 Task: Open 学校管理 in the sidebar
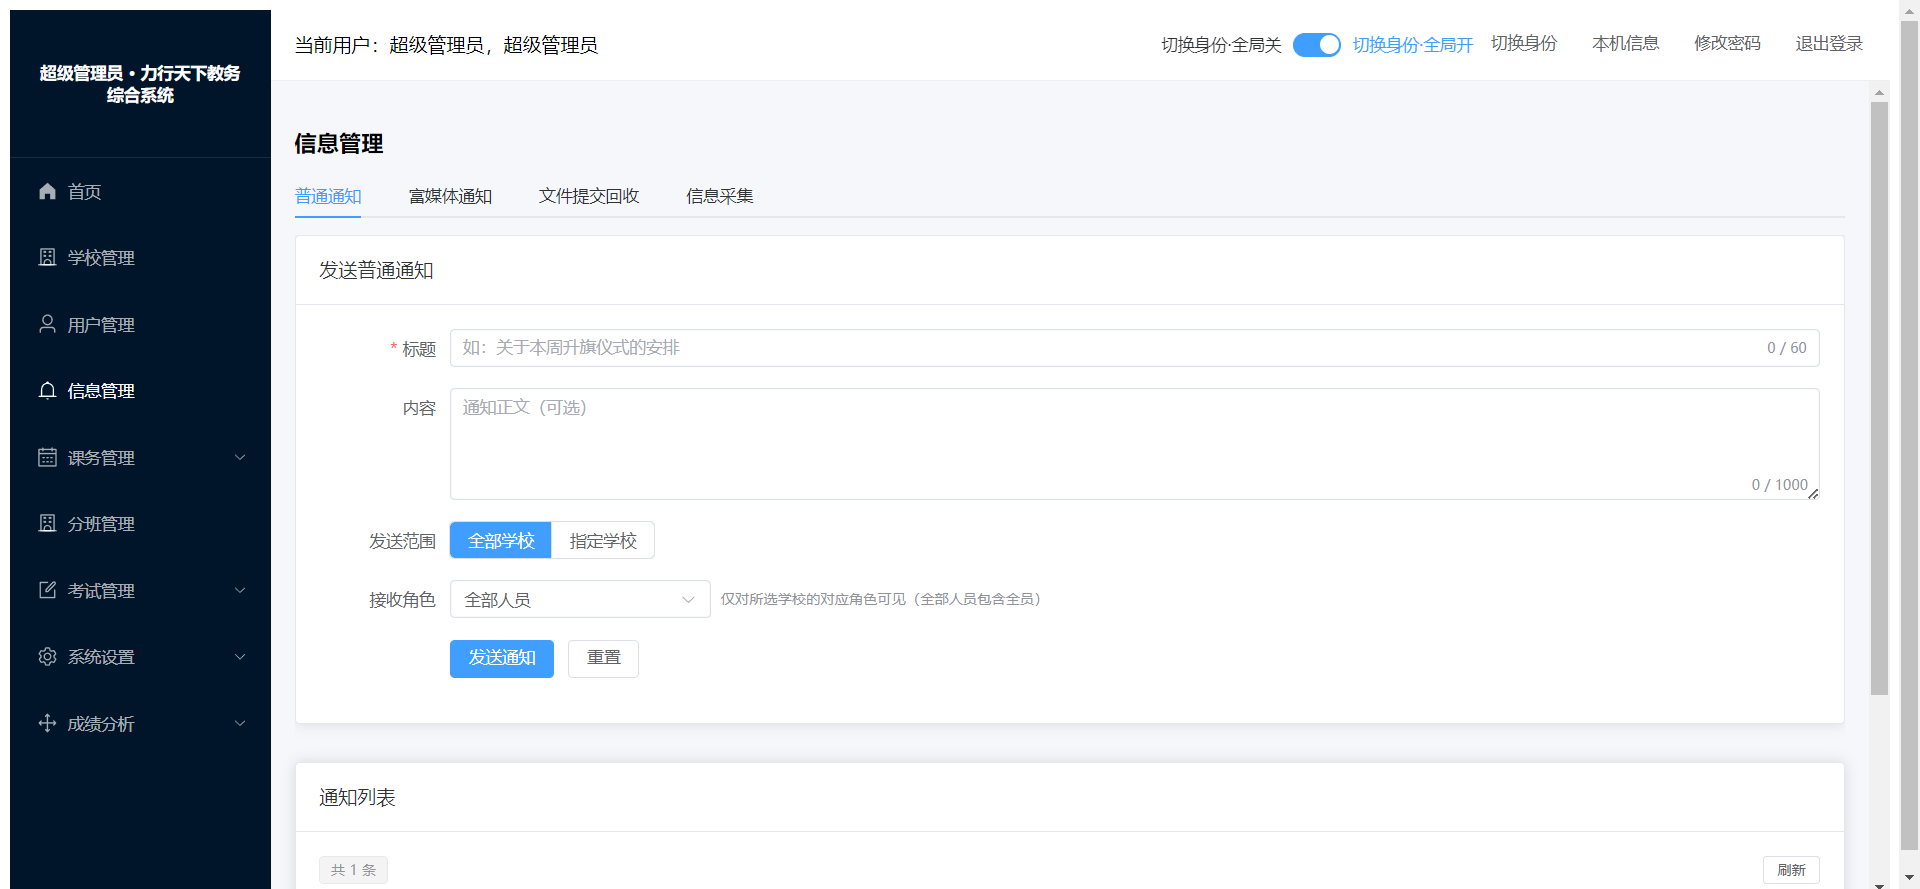click(140, 257)
